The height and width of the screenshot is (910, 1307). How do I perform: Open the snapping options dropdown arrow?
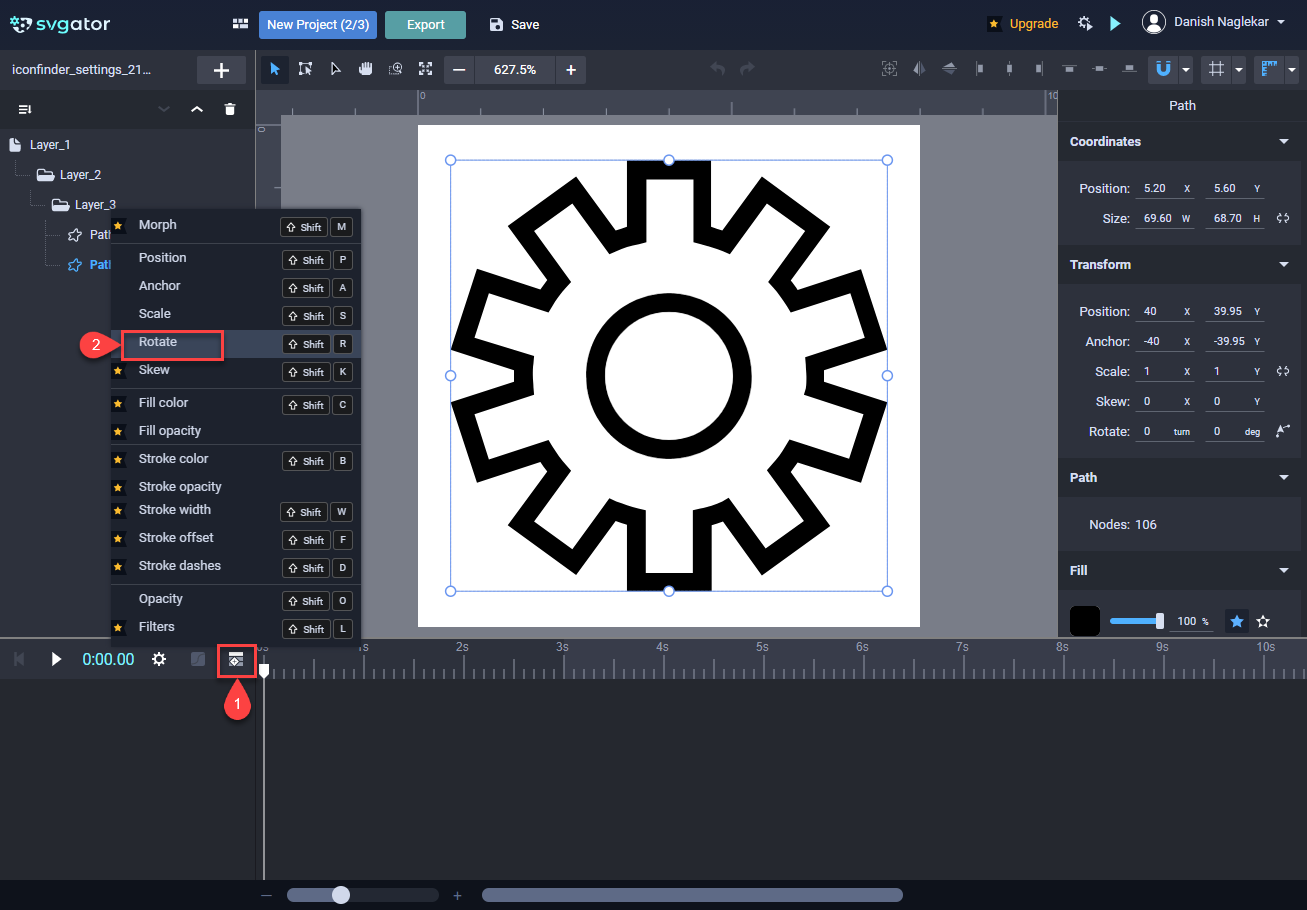[1186, 69]
